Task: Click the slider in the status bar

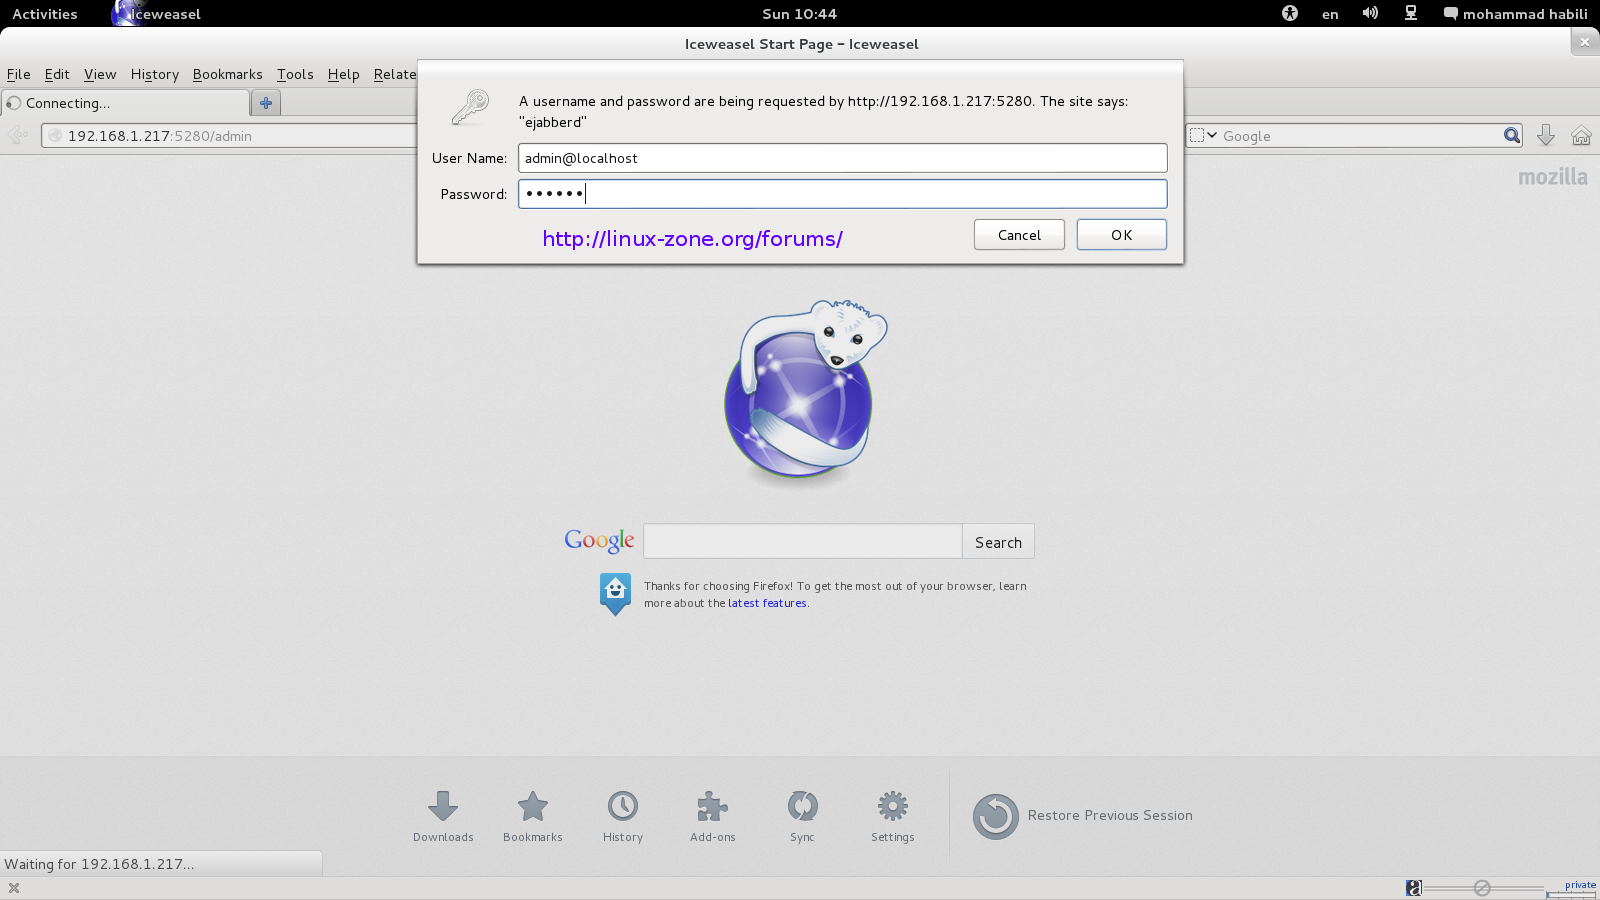Action: coord(1482,888)
